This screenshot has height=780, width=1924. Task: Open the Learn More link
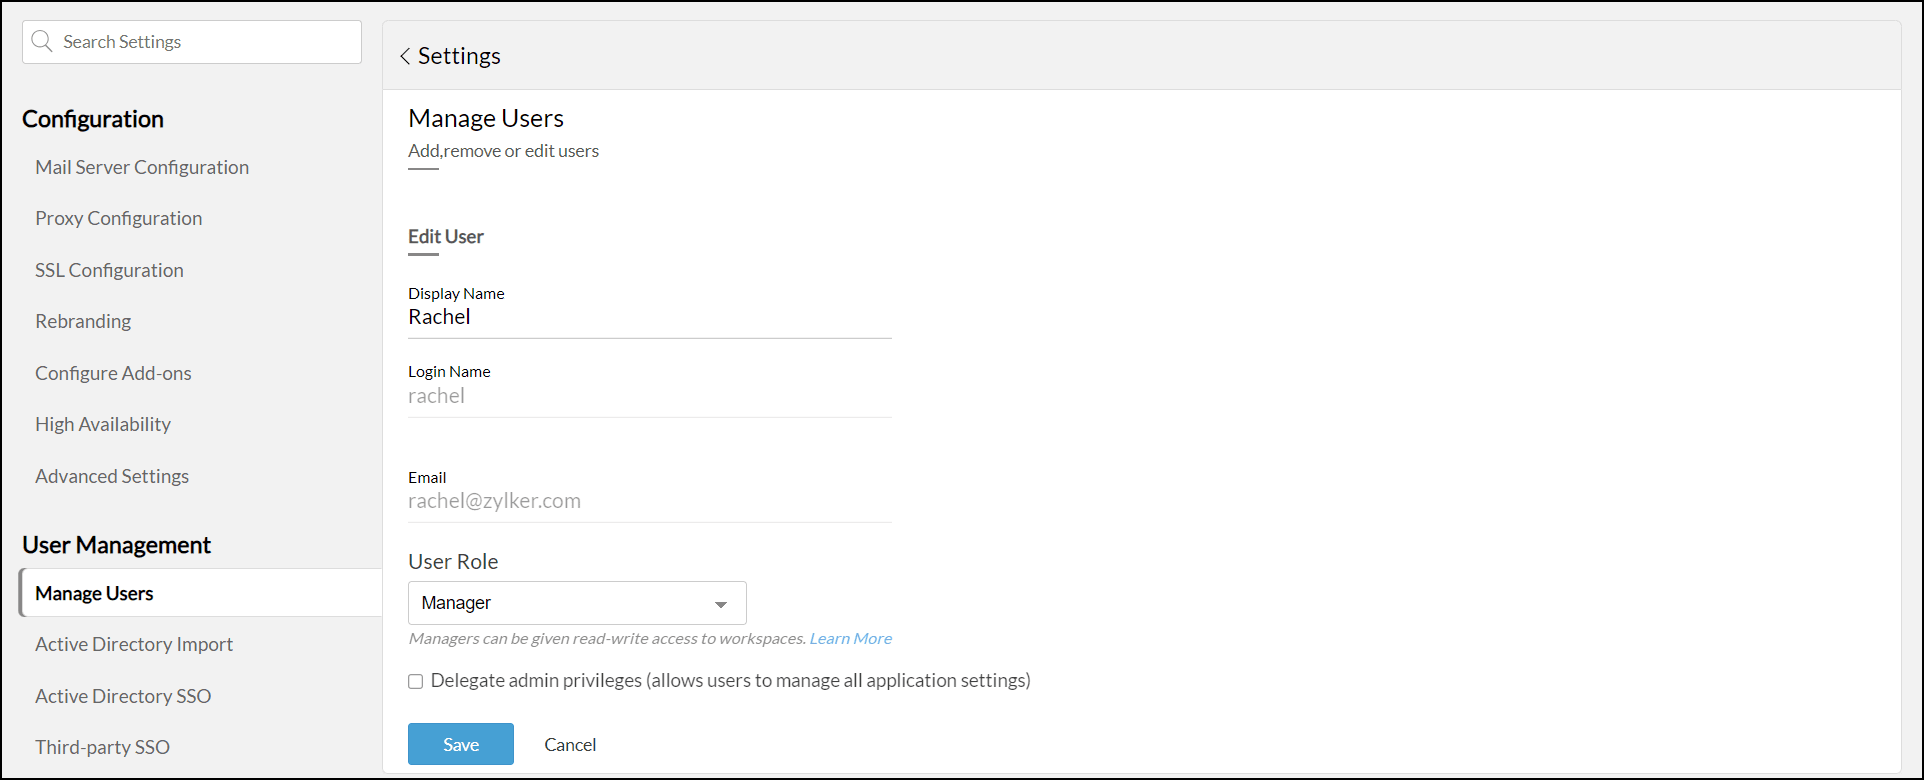coord(850,639)
